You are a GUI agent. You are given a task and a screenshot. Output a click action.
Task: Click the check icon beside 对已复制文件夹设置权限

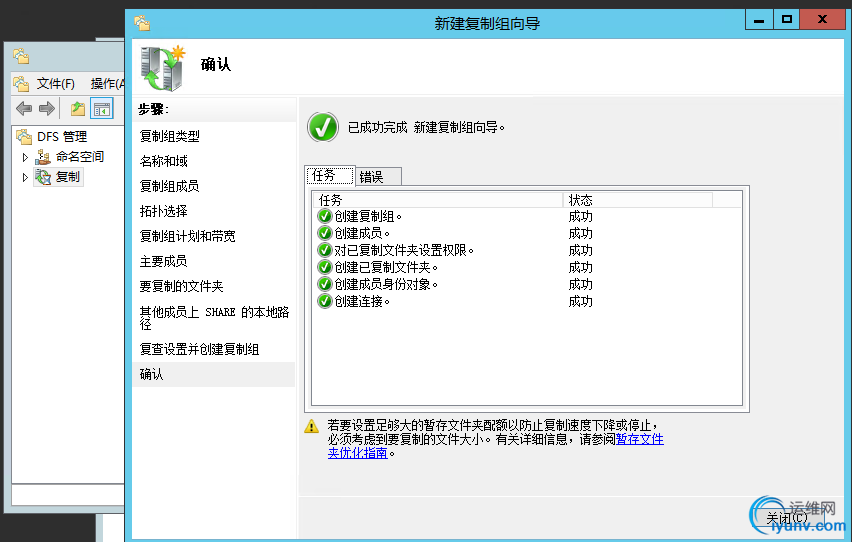point(324,250)
